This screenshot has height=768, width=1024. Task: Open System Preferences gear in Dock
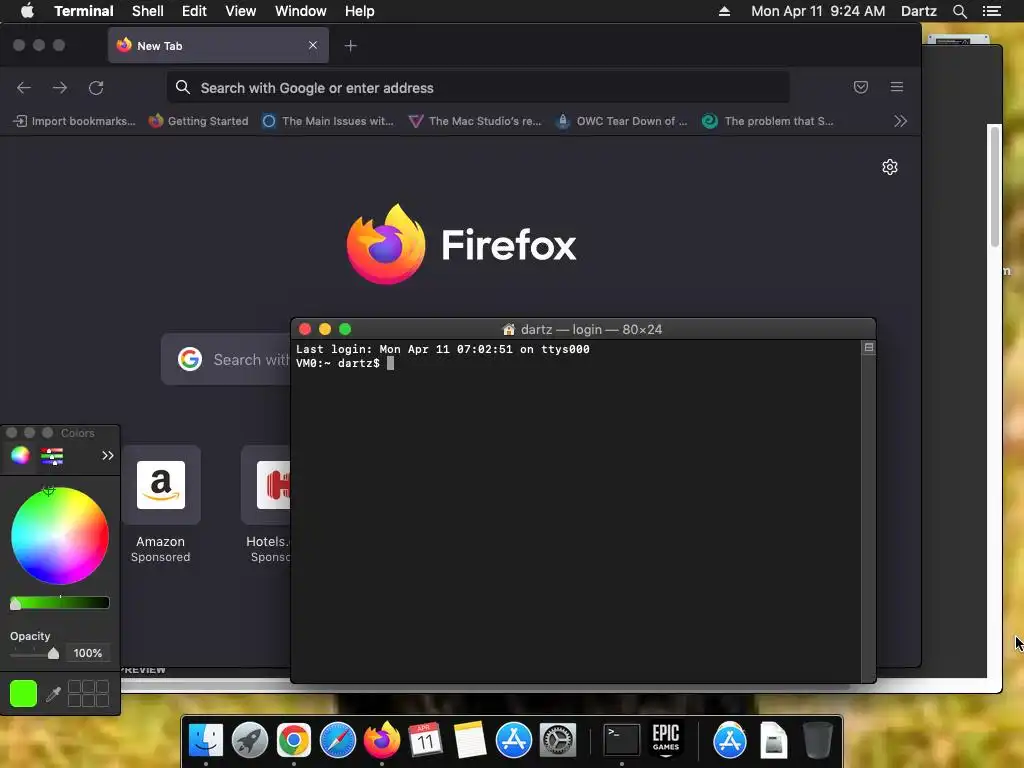557,740
